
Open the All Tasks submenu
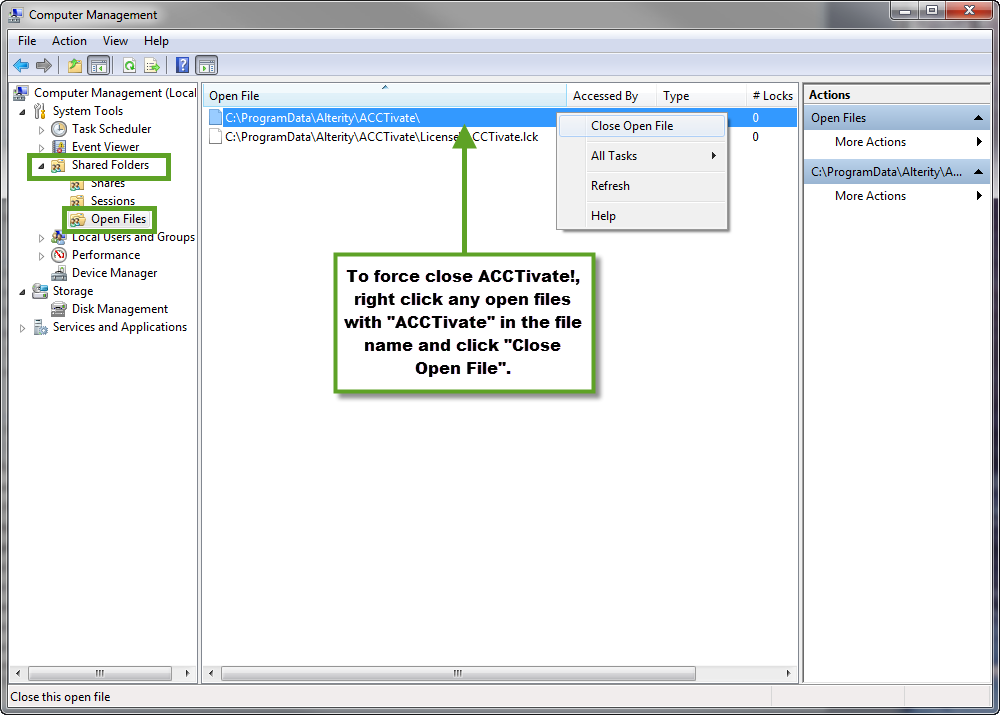coord(642,156)
